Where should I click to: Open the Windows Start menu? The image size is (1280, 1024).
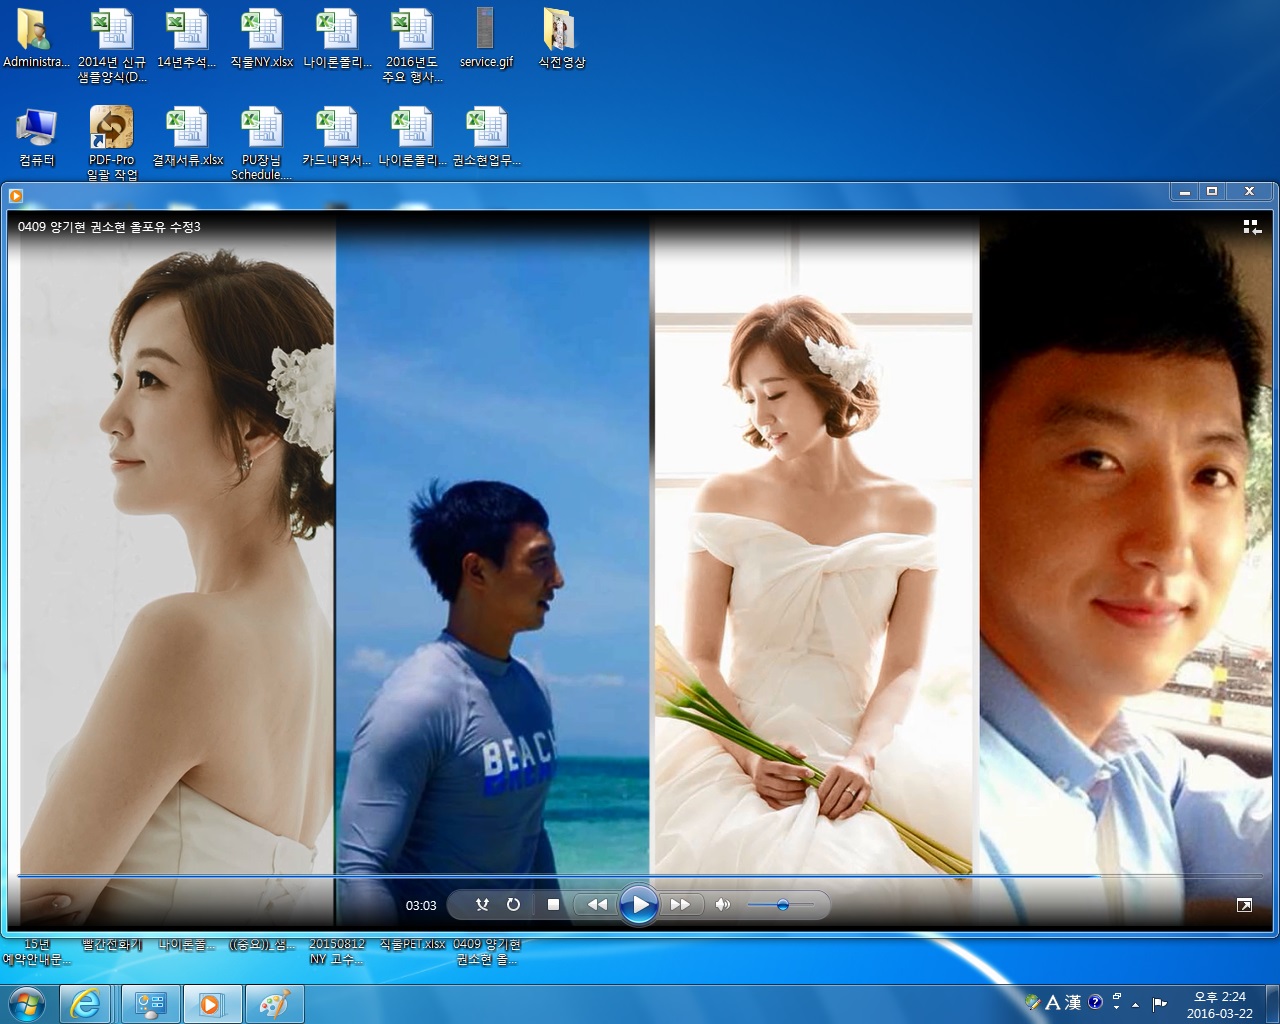26,1003
